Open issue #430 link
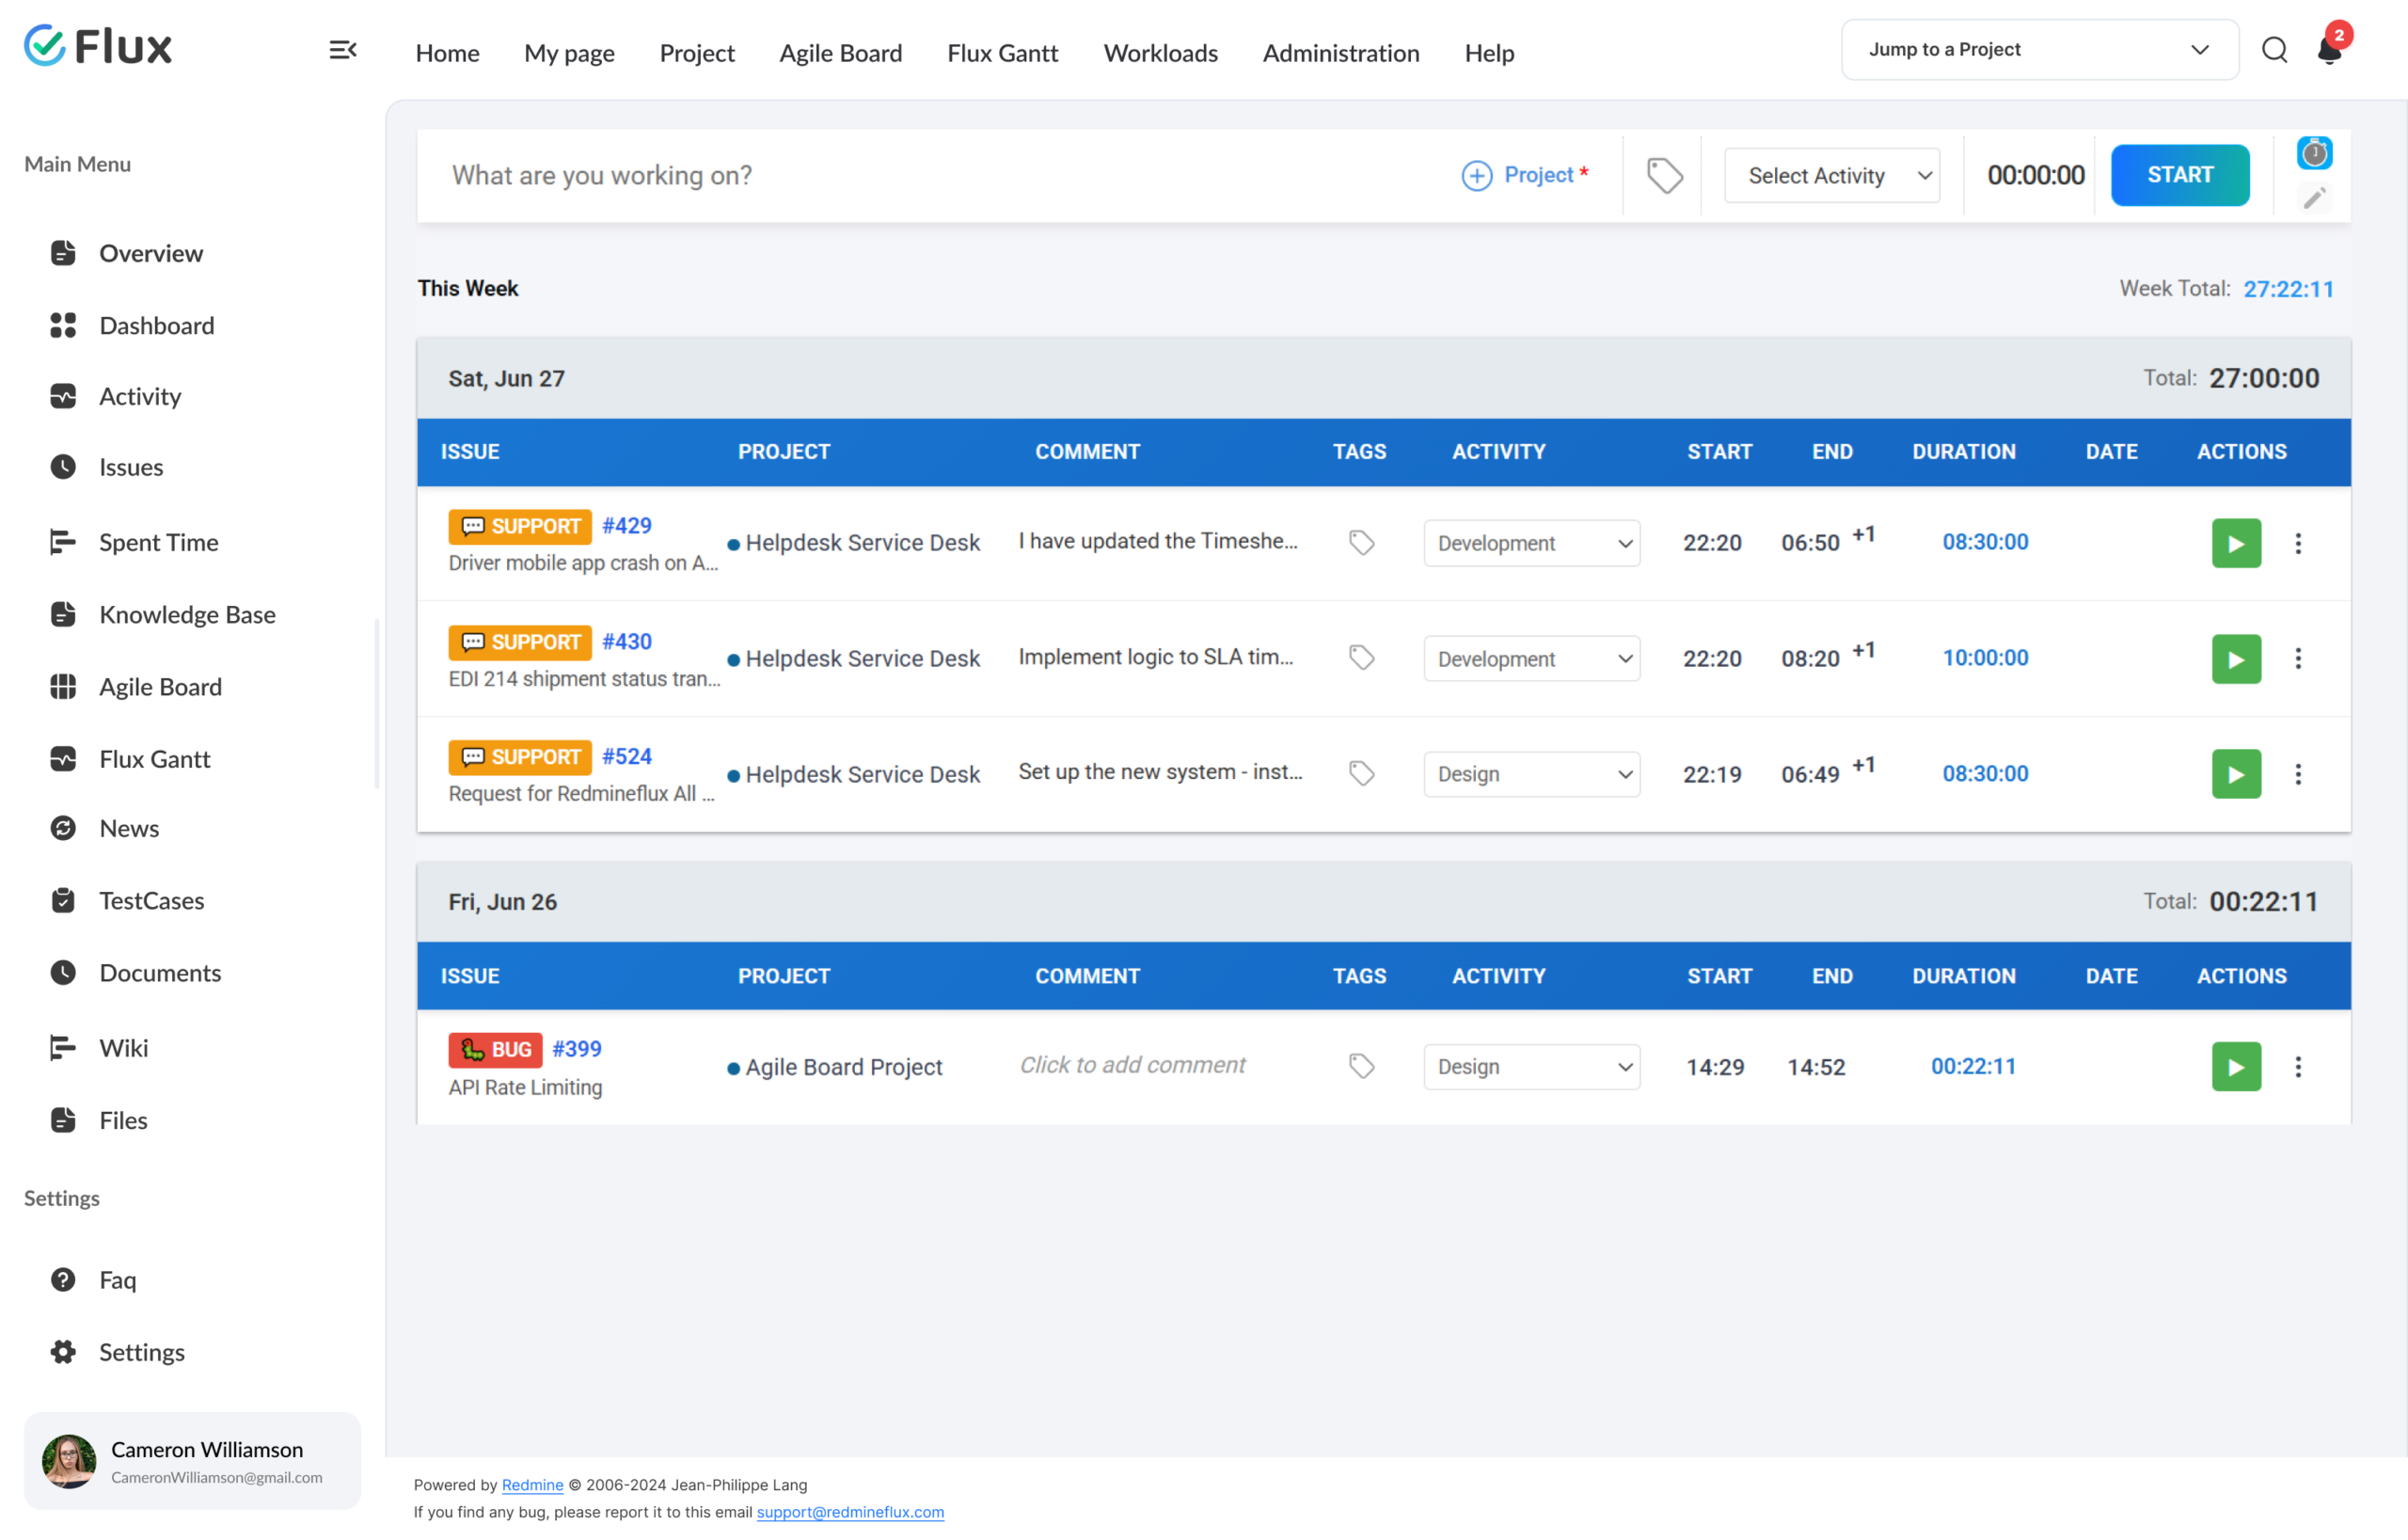The image size is (2408, 1540). (x=626, y=641)
